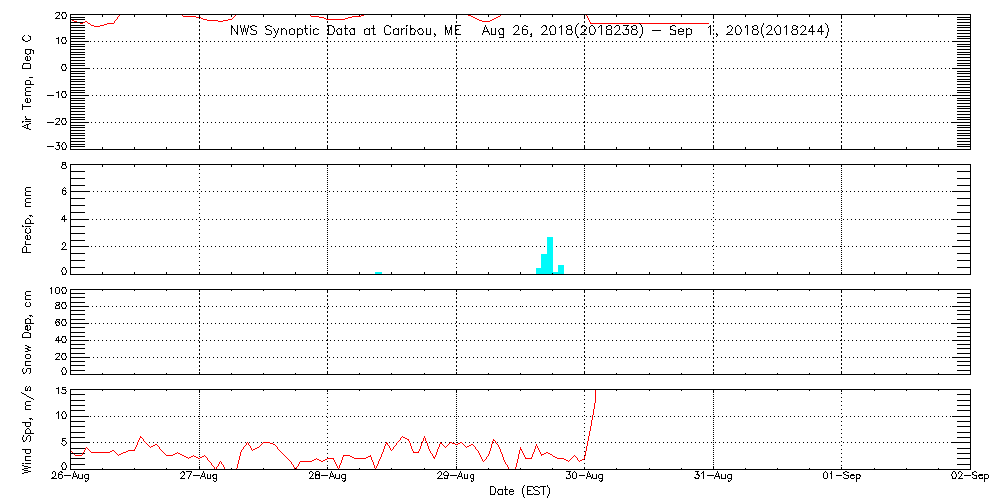Select the 30-Aug date tick label
The image size is (1000, 500).
point(585,477)
